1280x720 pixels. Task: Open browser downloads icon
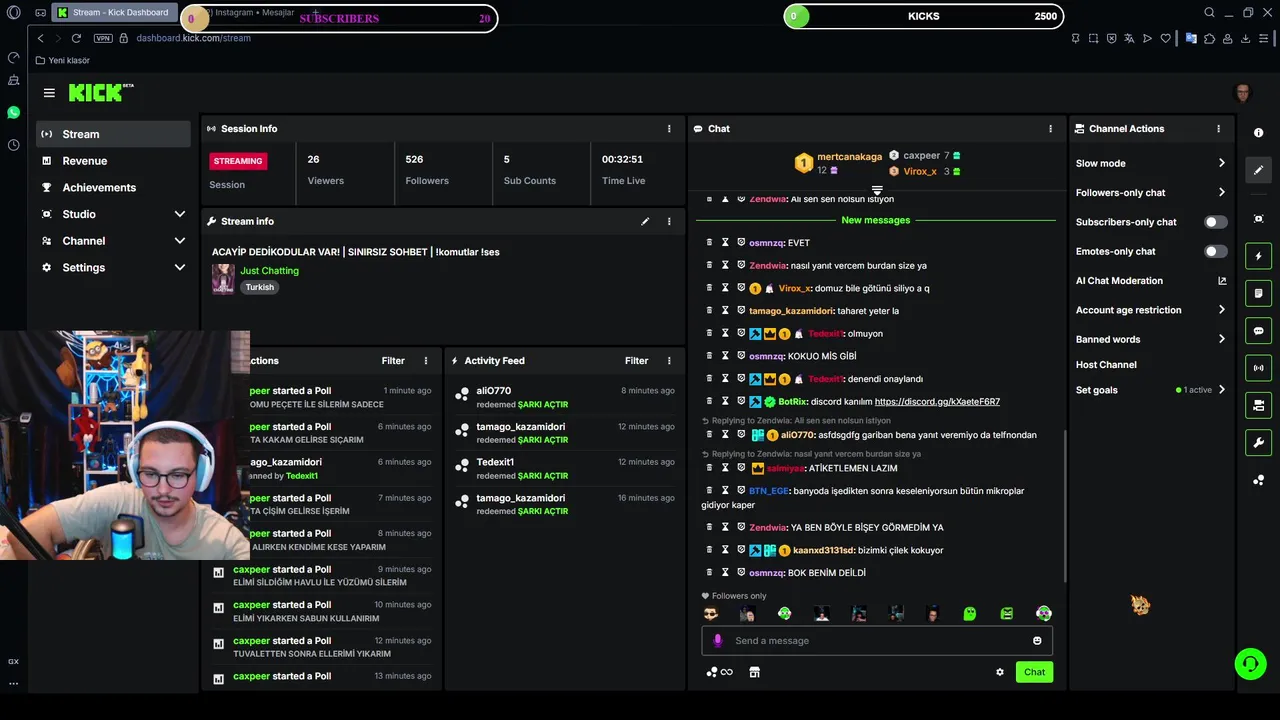(x=1246, y=38)
